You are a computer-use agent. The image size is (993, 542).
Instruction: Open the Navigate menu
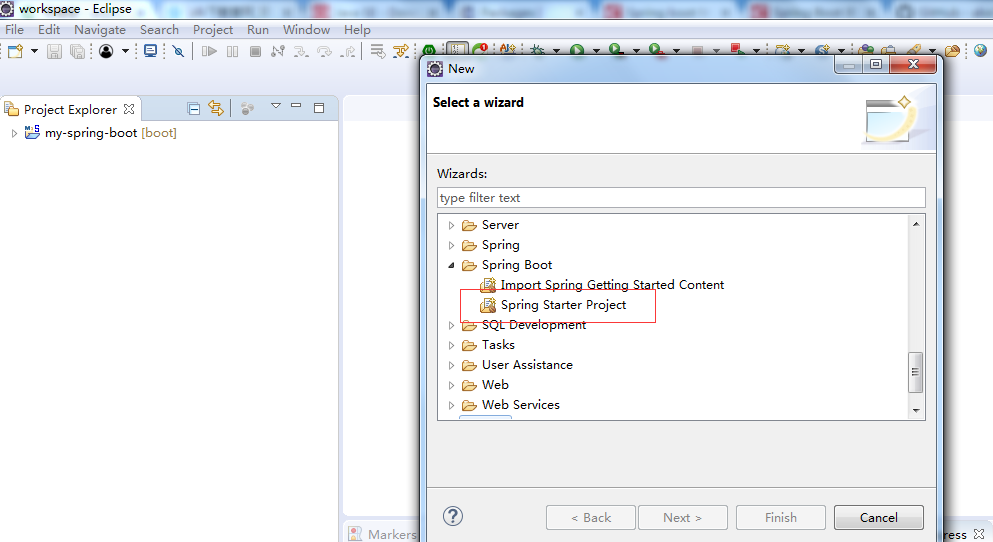(99, 30)
